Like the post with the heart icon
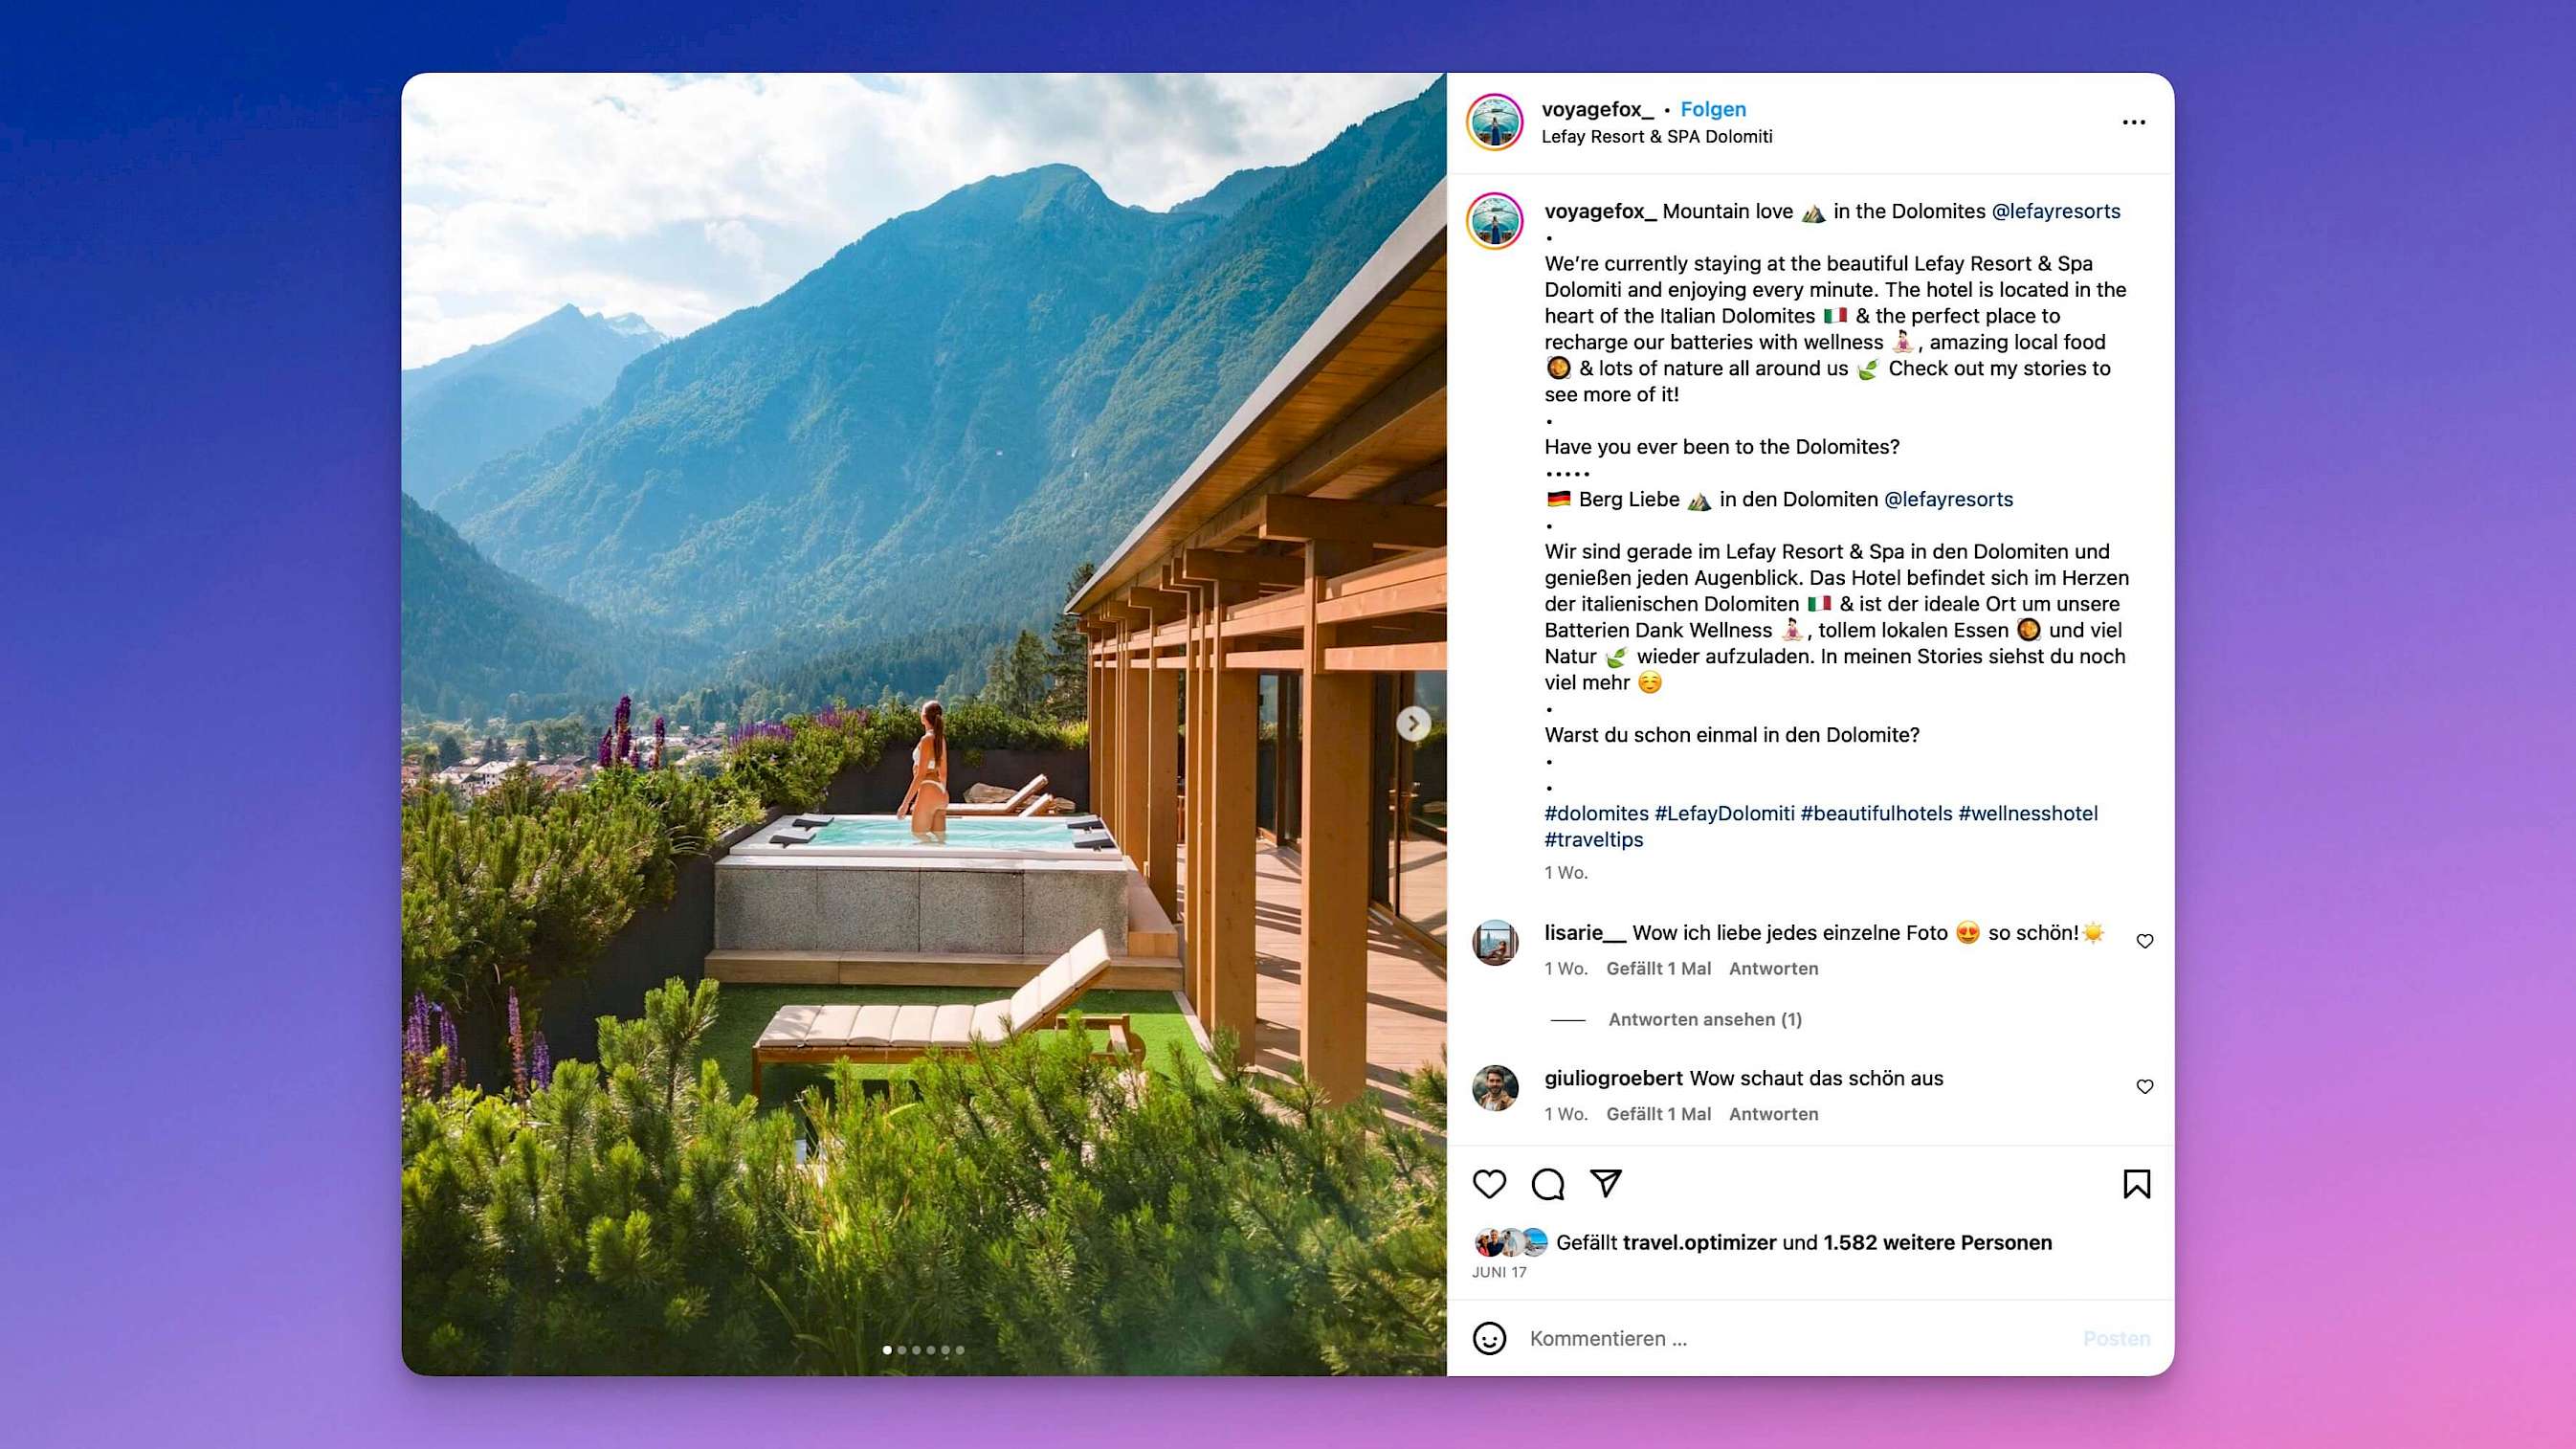 [1489, 1184]
